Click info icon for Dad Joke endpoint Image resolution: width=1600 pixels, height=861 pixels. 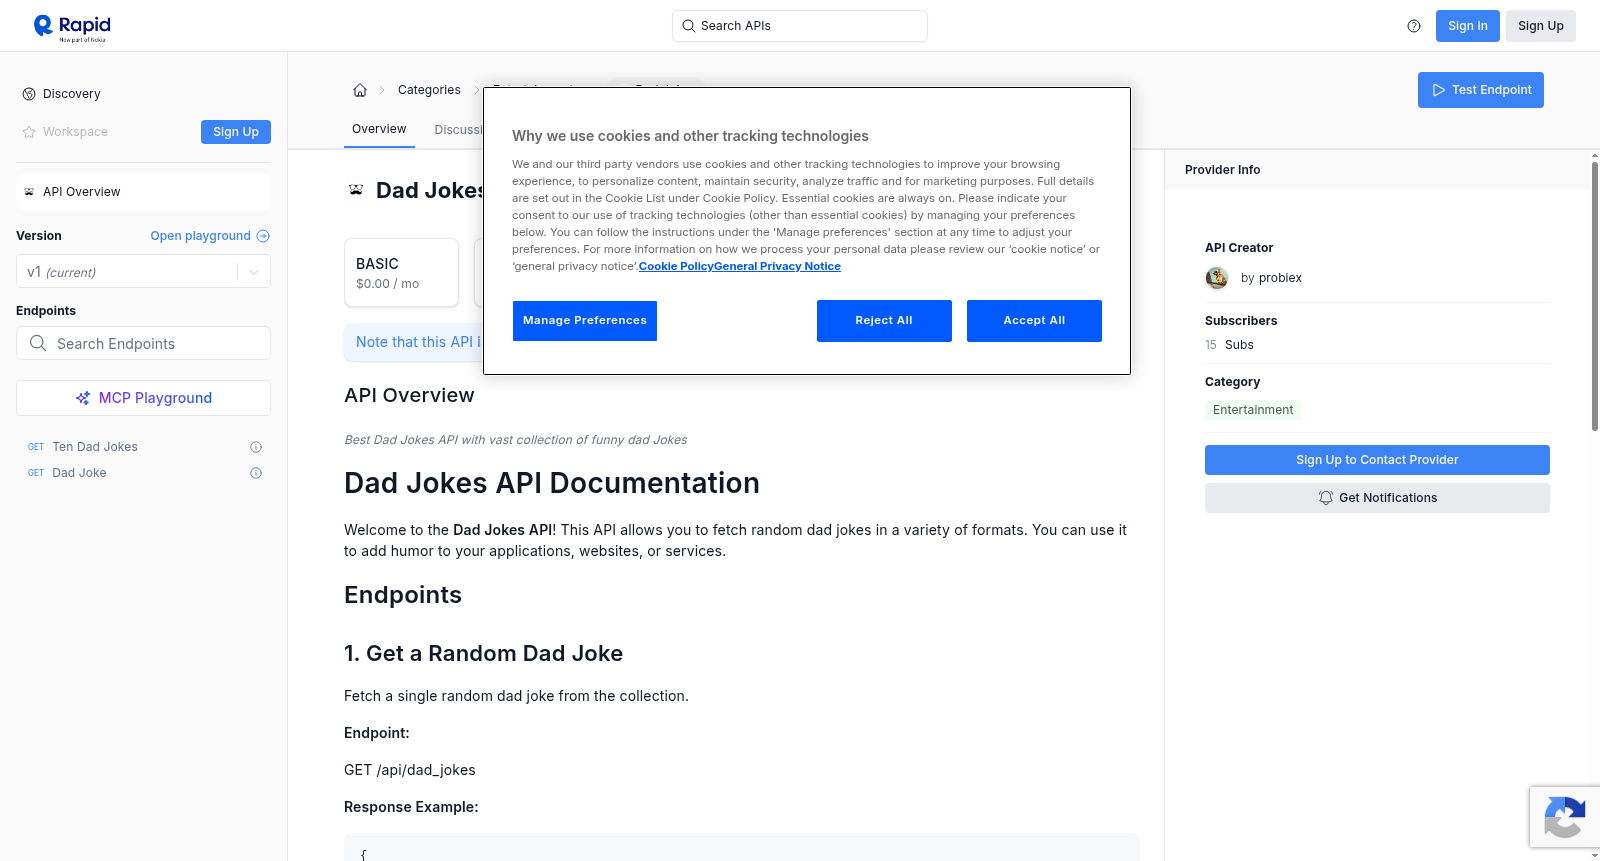coord(256,473)
